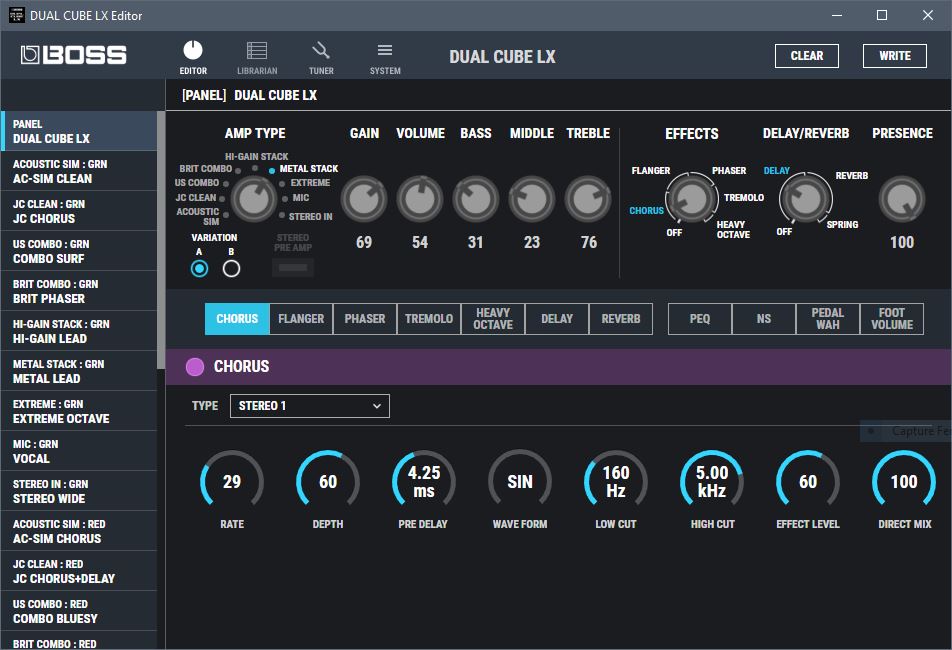Adjust the RATE knob to another value
The width and height of the screenshot is (952, 650).
tap(231, 480)
